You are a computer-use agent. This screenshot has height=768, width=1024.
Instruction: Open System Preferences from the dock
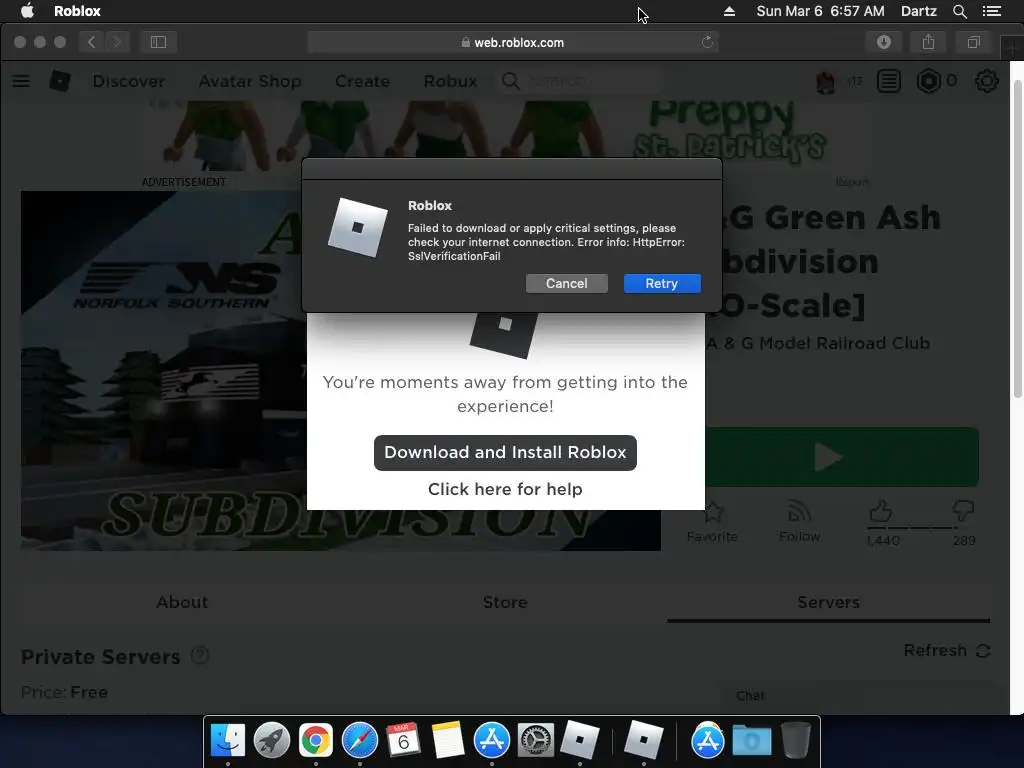536,740
